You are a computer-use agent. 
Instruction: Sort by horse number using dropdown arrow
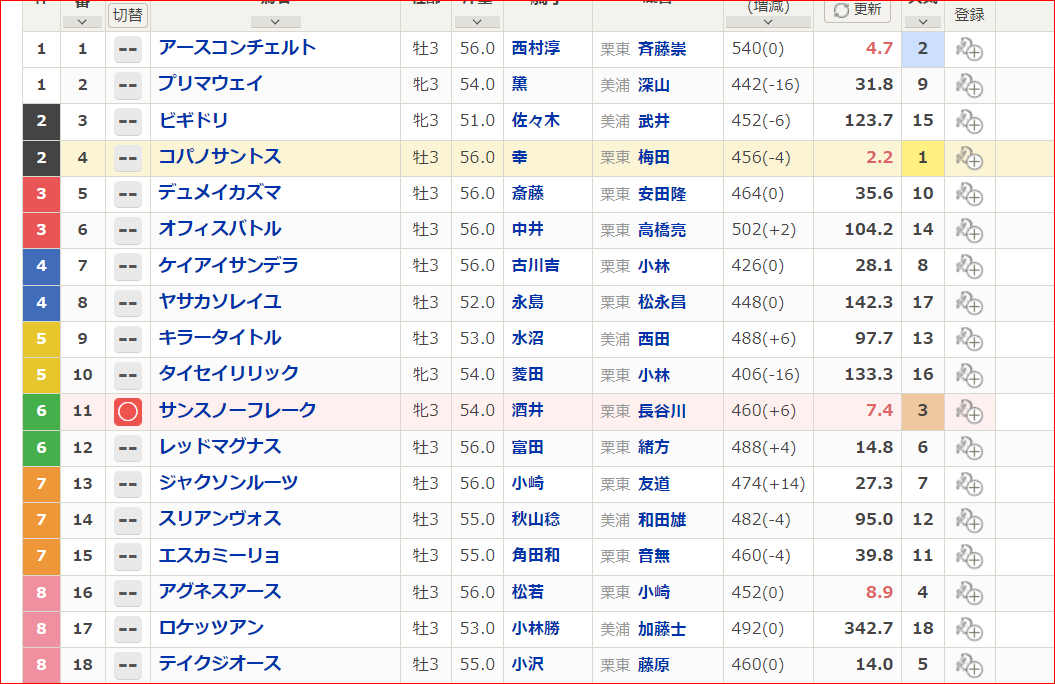tap(82, 21)
